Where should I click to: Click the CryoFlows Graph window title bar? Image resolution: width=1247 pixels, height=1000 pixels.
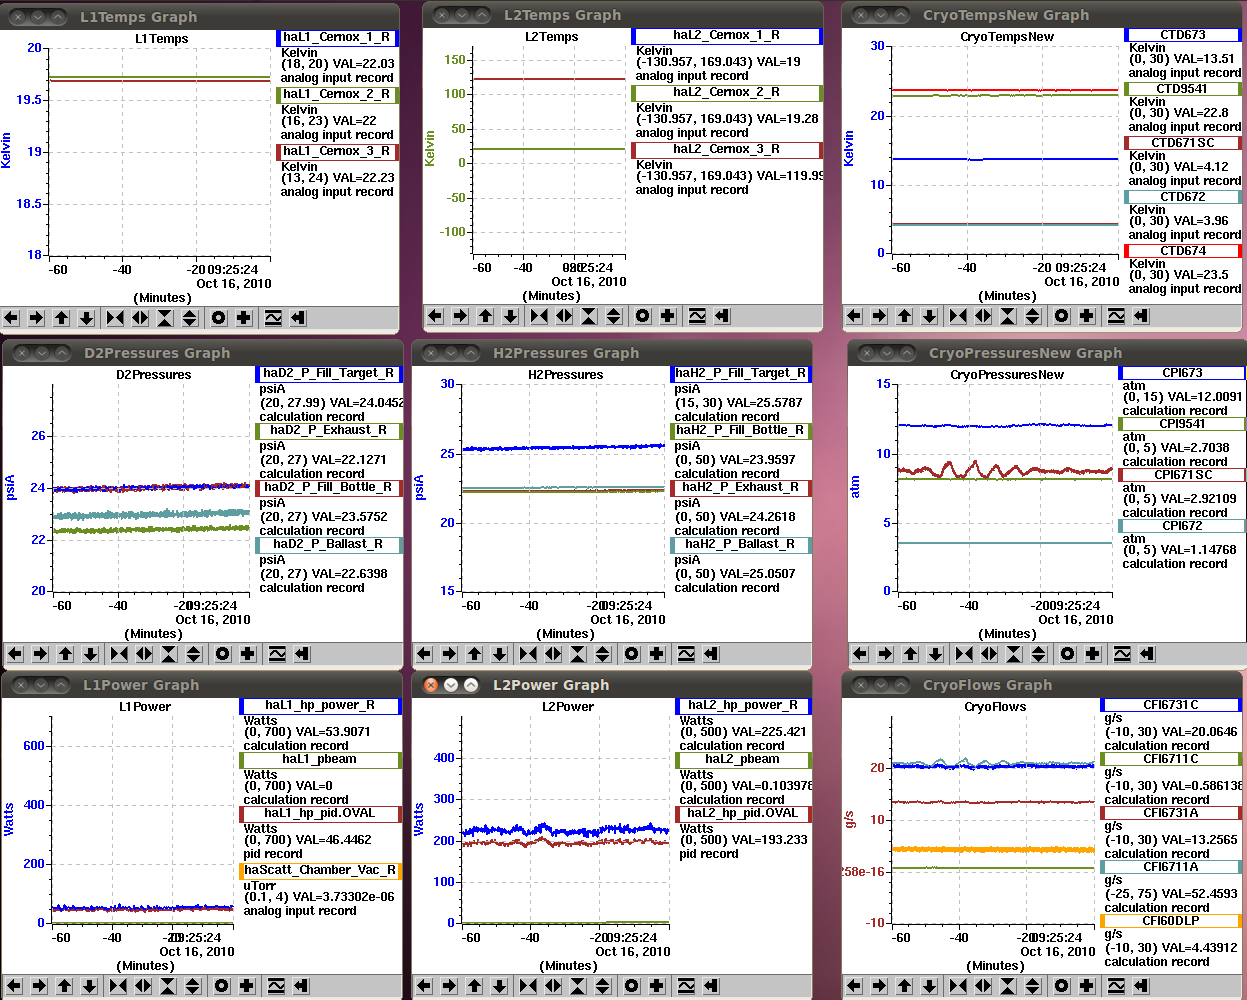1043,685
